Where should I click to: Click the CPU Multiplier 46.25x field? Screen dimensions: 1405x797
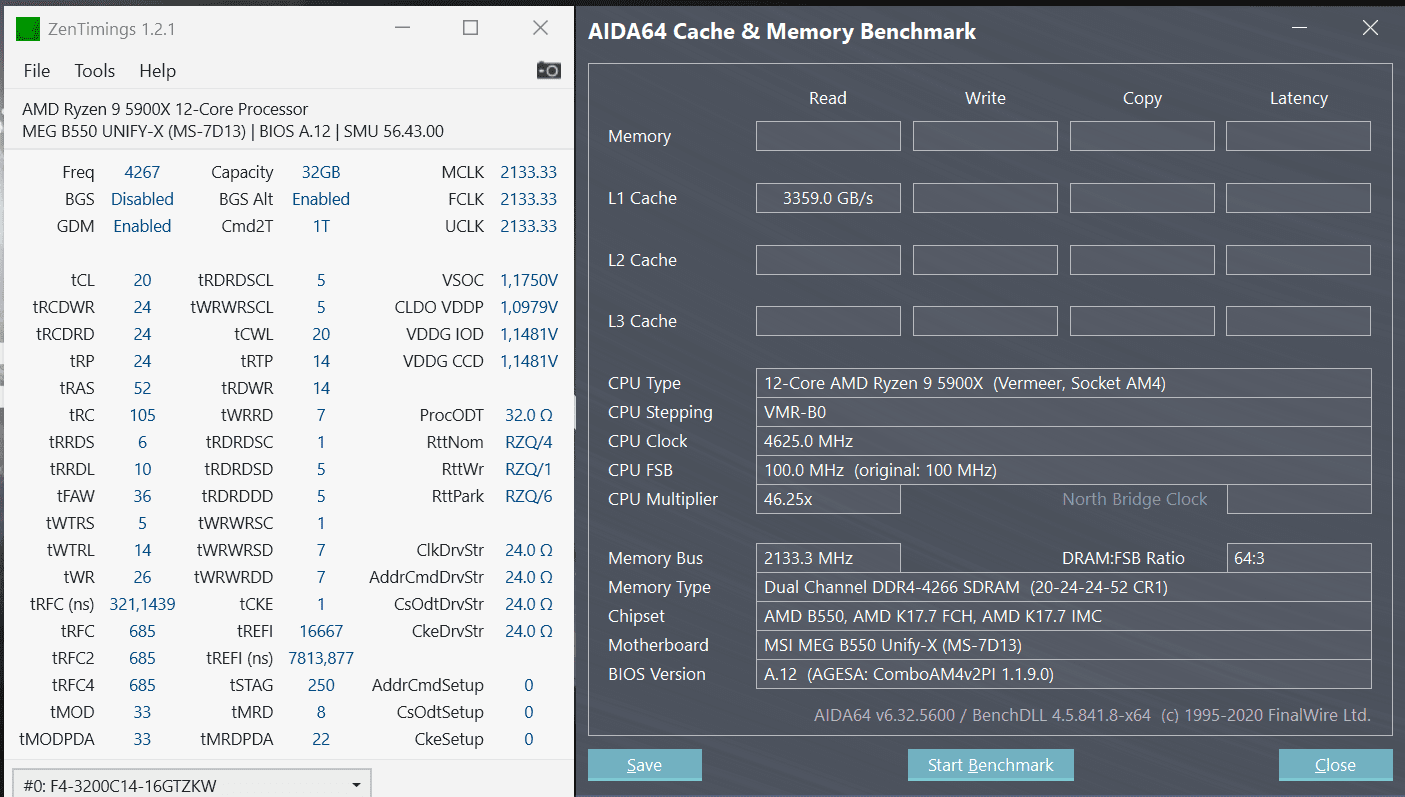coord(828,499)
